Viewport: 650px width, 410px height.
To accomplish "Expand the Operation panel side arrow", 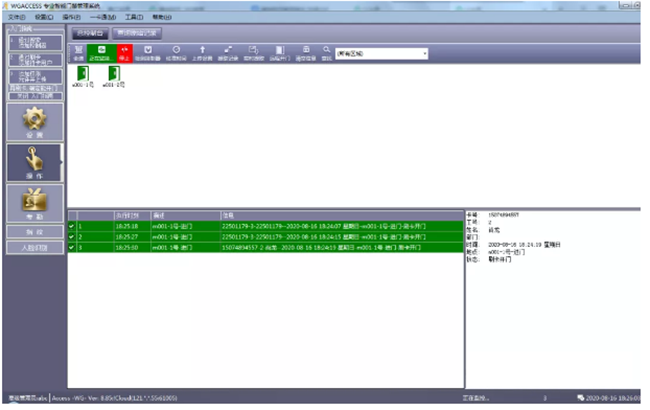I will tap(62, 160).
